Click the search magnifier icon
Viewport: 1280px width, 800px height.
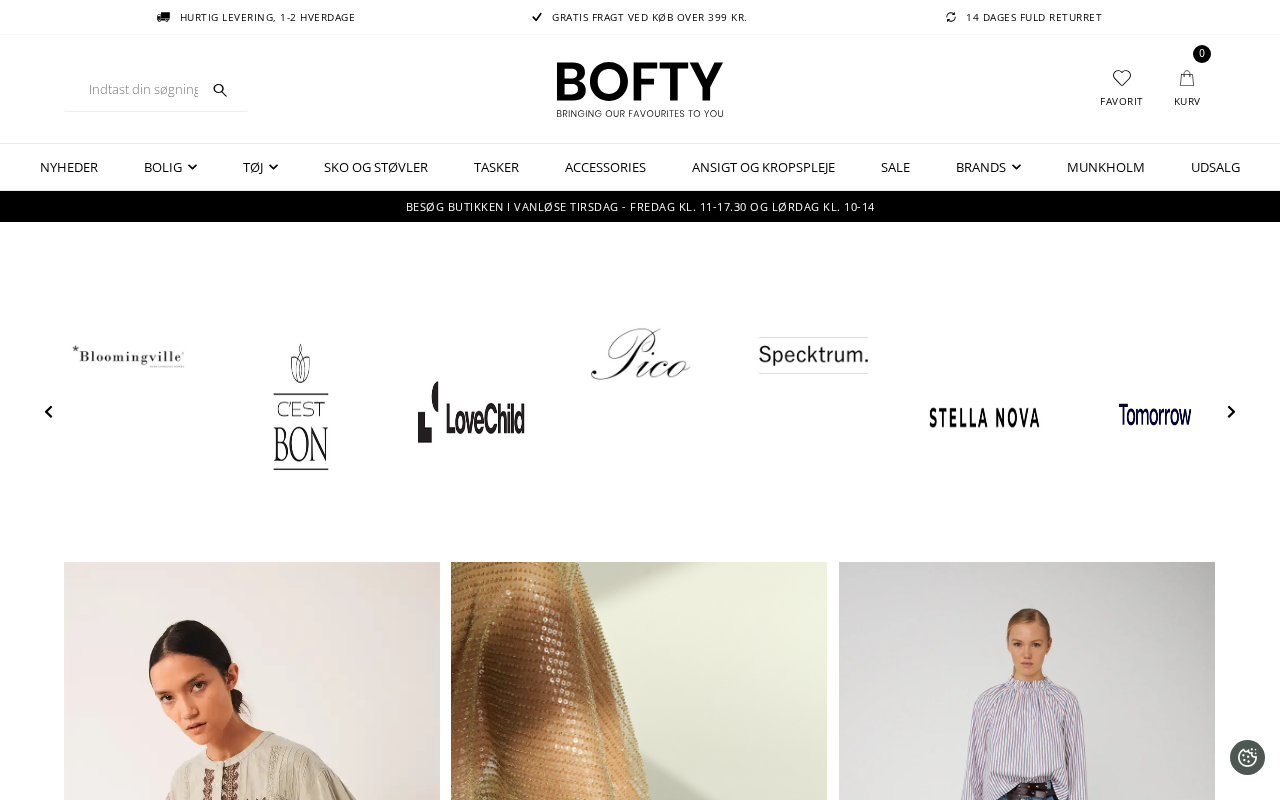[220, 90]
